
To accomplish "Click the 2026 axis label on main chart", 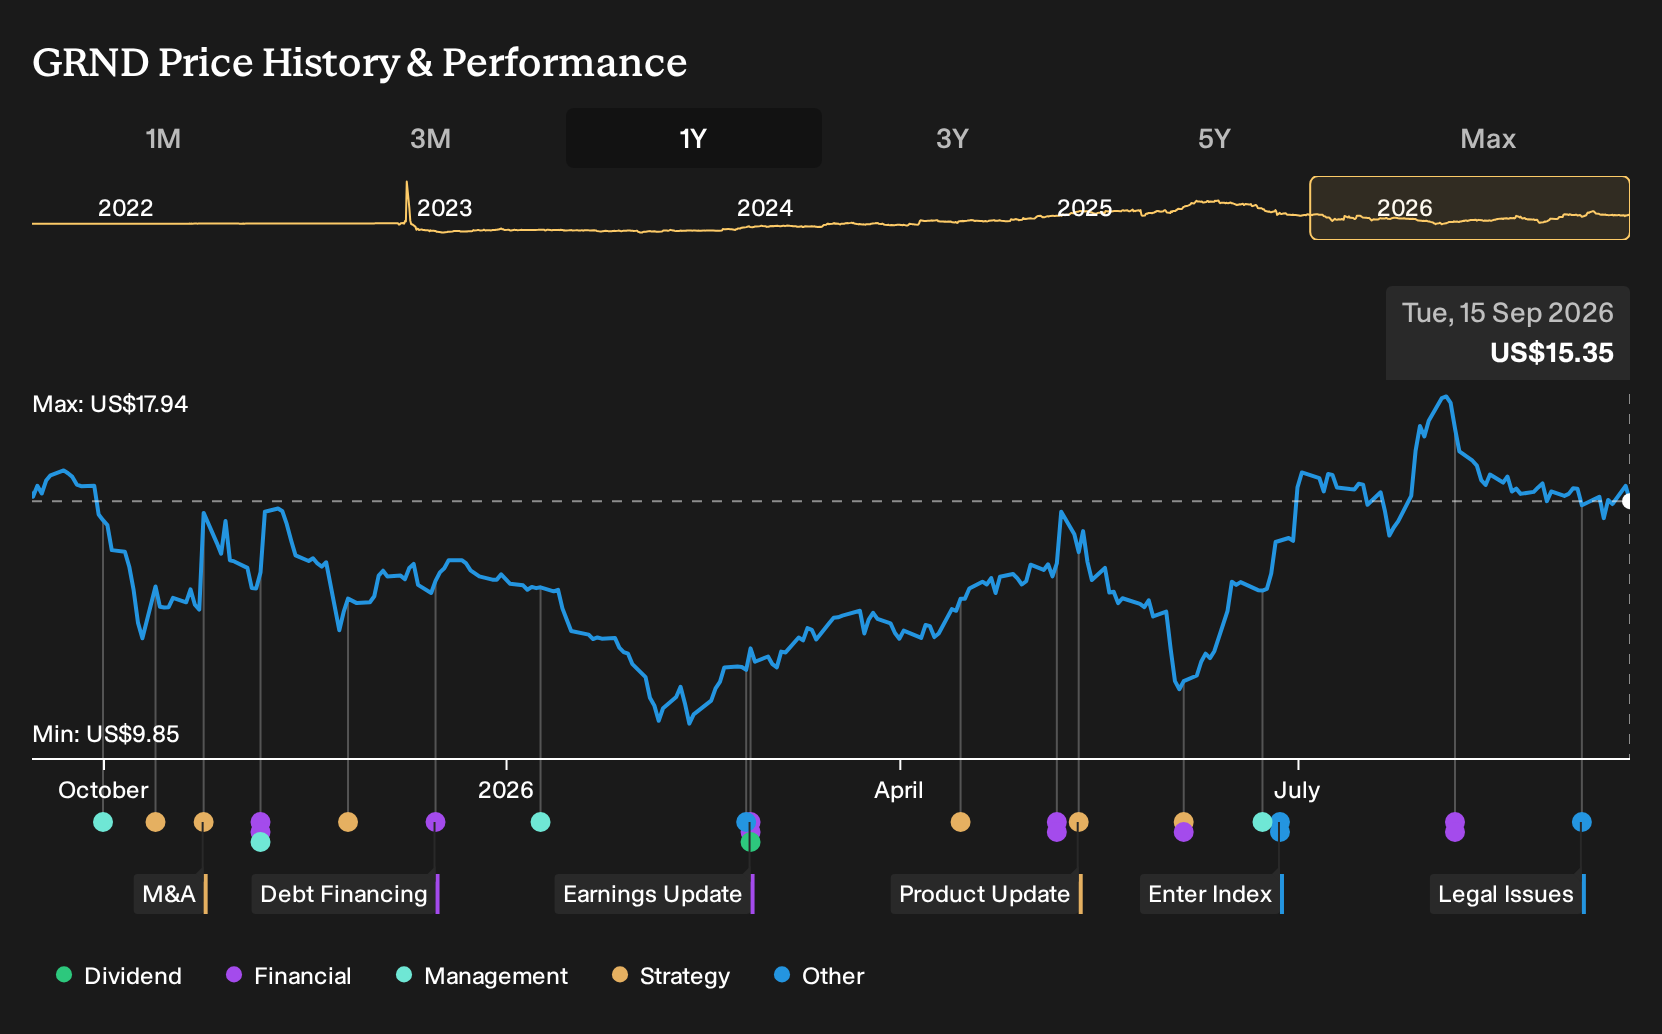I will pyautogui.click(x=506, y=790).
